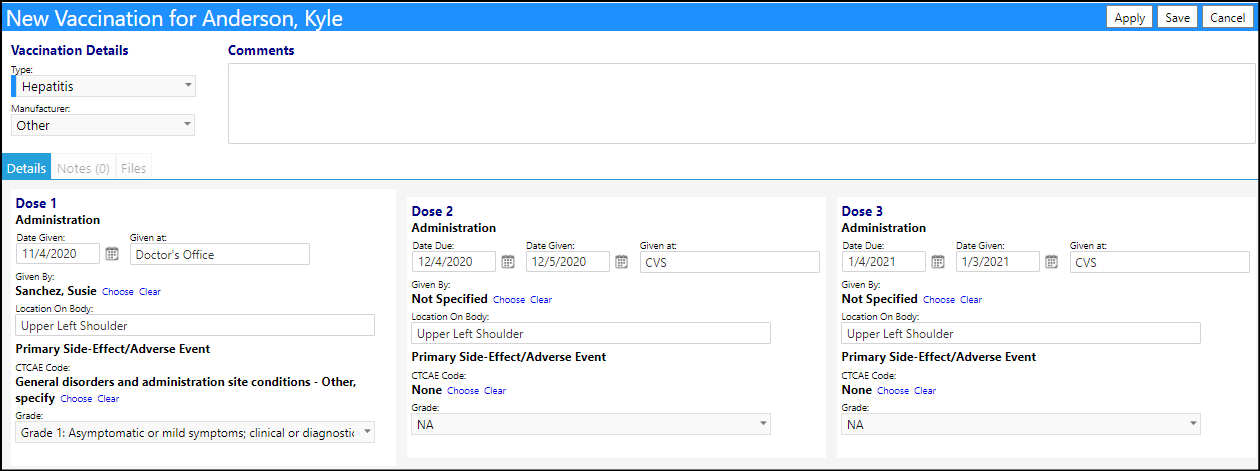Viewport: 1260px width, 471px height.
Task: Expand the vaccination Type dropdown showing Hepatitis
Action: pyautogui.click(x=104, y=87)
